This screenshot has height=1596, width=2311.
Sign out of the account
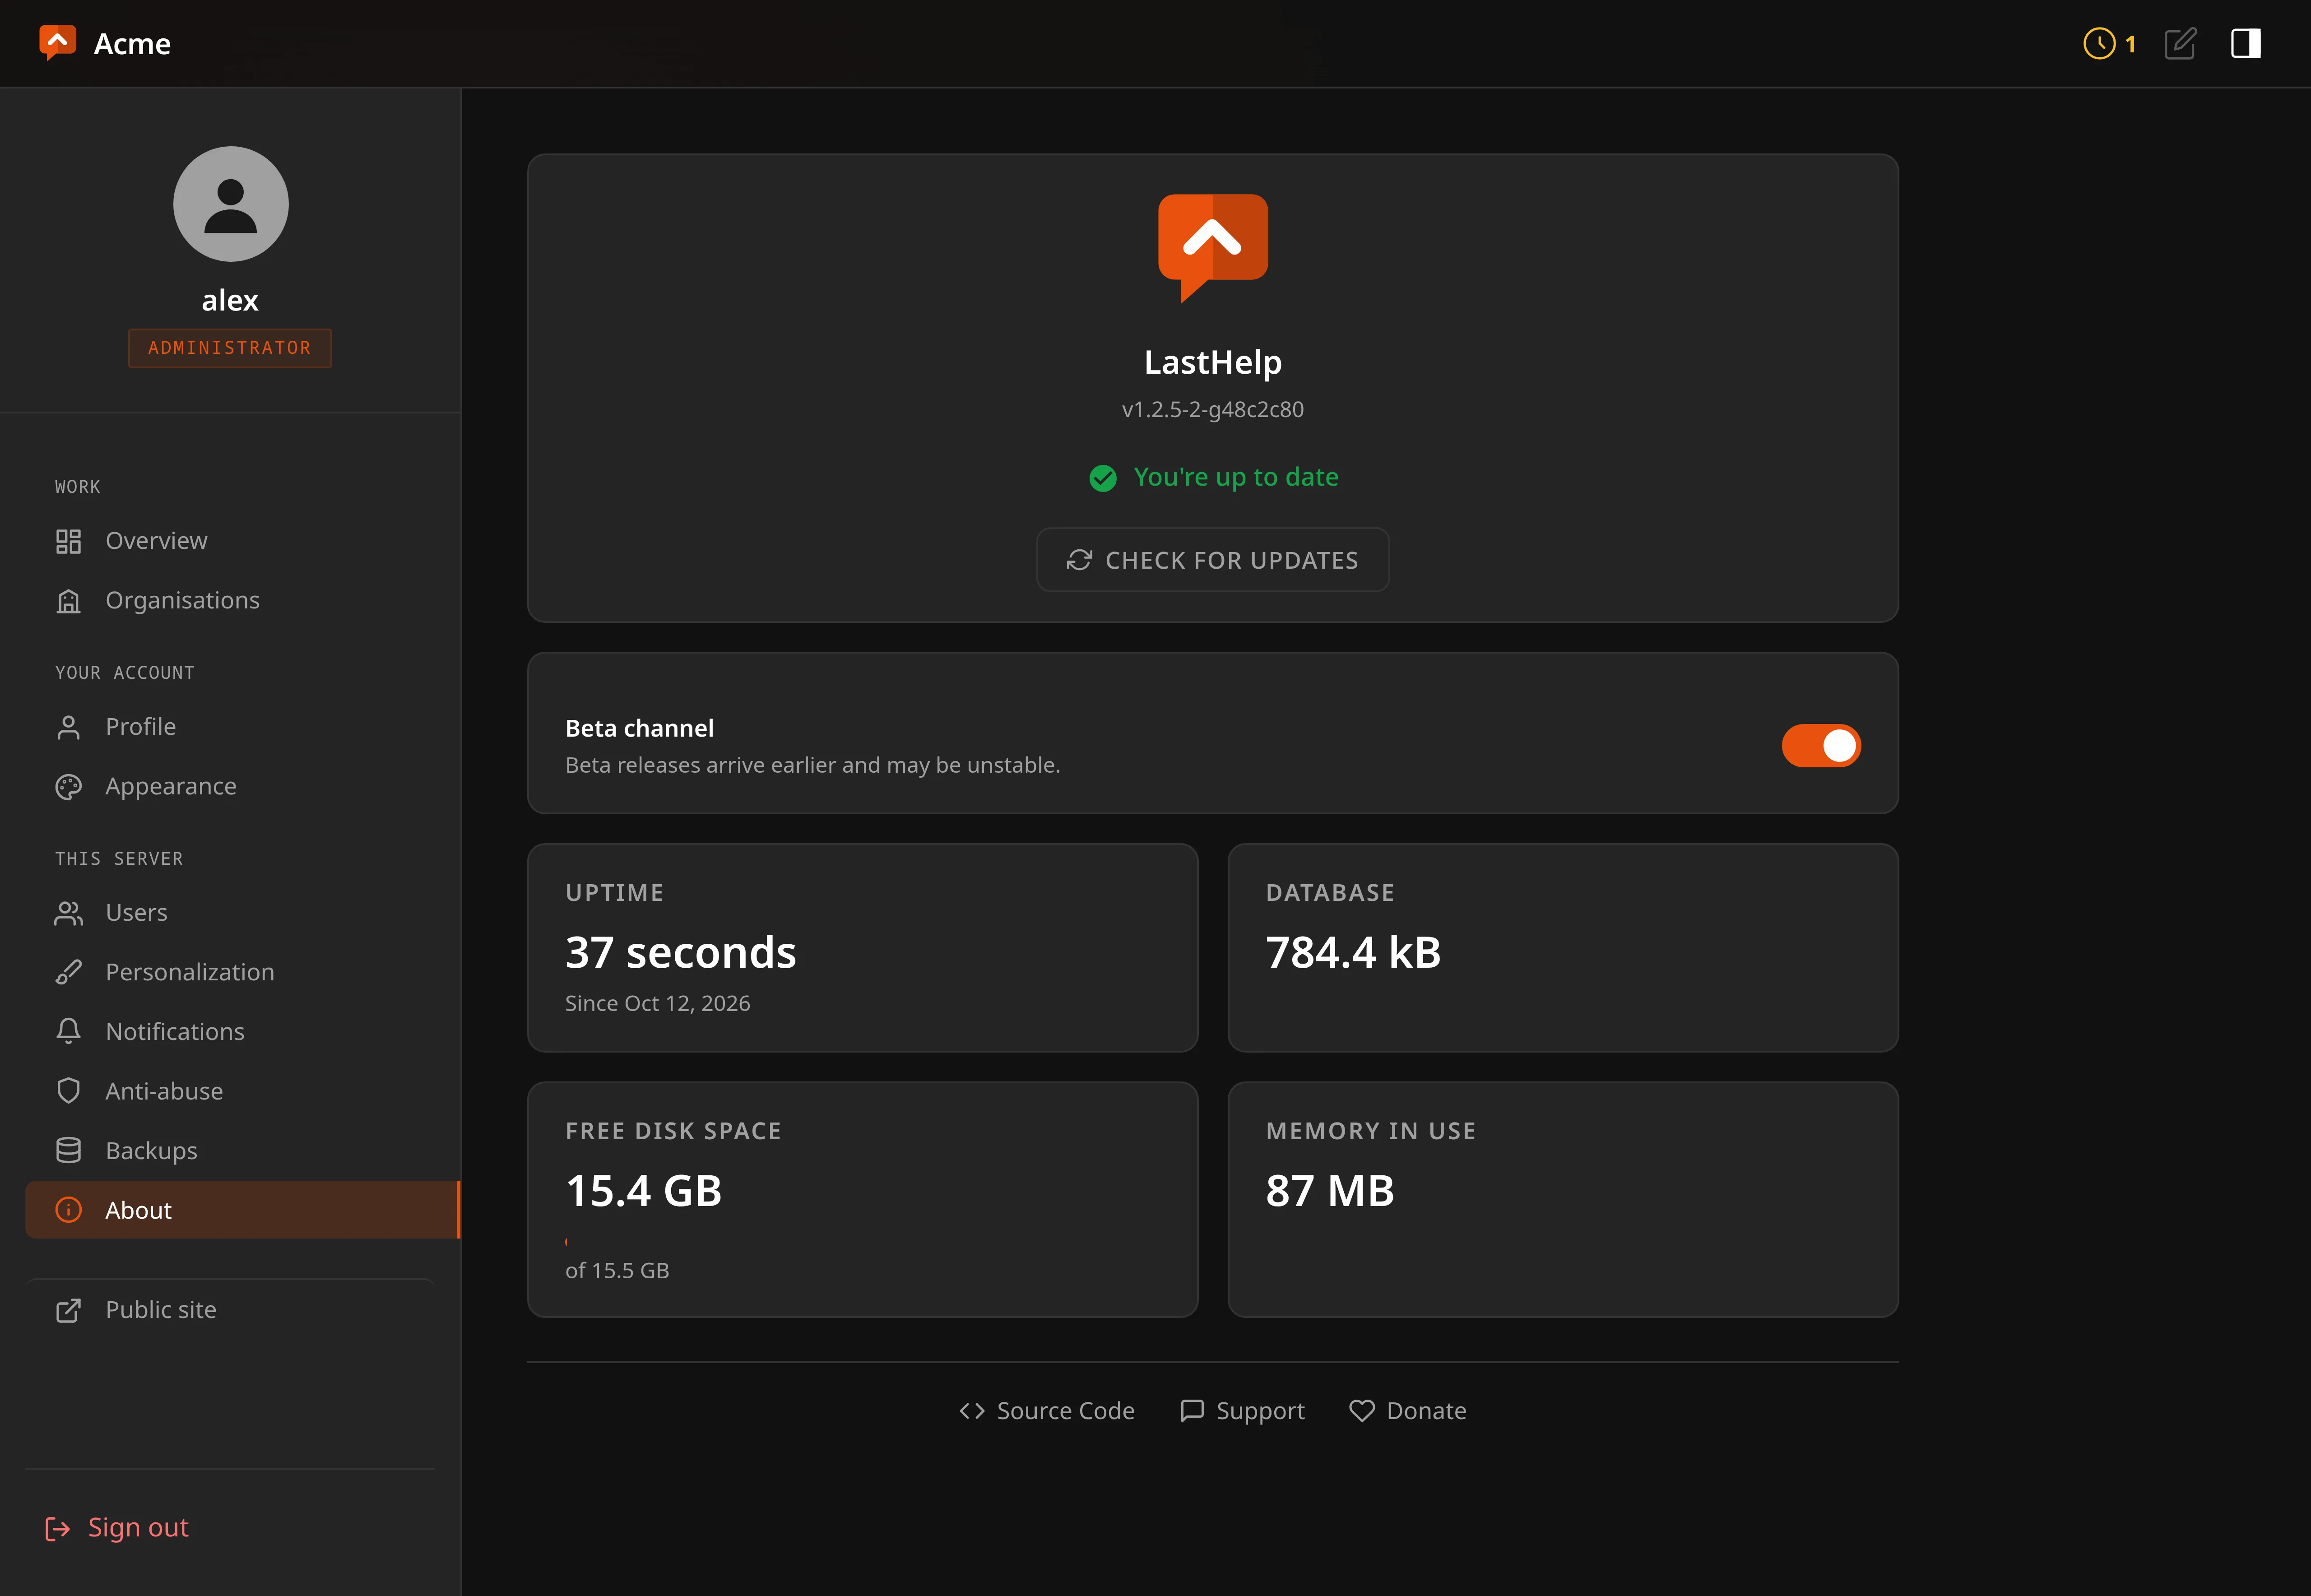click(117, 1528)
